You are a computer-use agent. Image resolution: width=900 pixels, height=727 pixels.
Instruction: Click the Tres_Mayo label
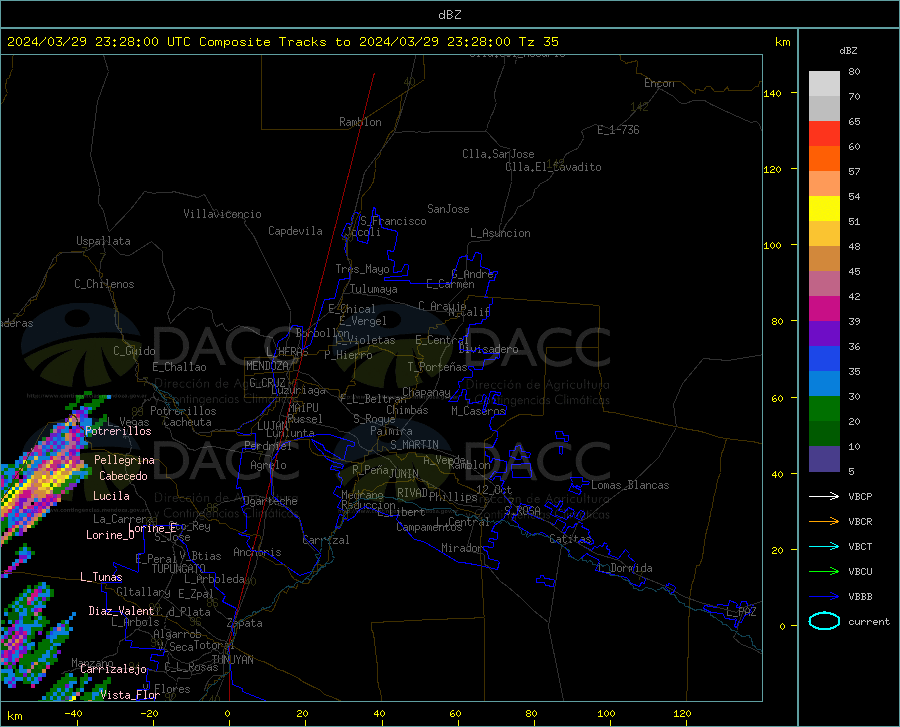362,269
